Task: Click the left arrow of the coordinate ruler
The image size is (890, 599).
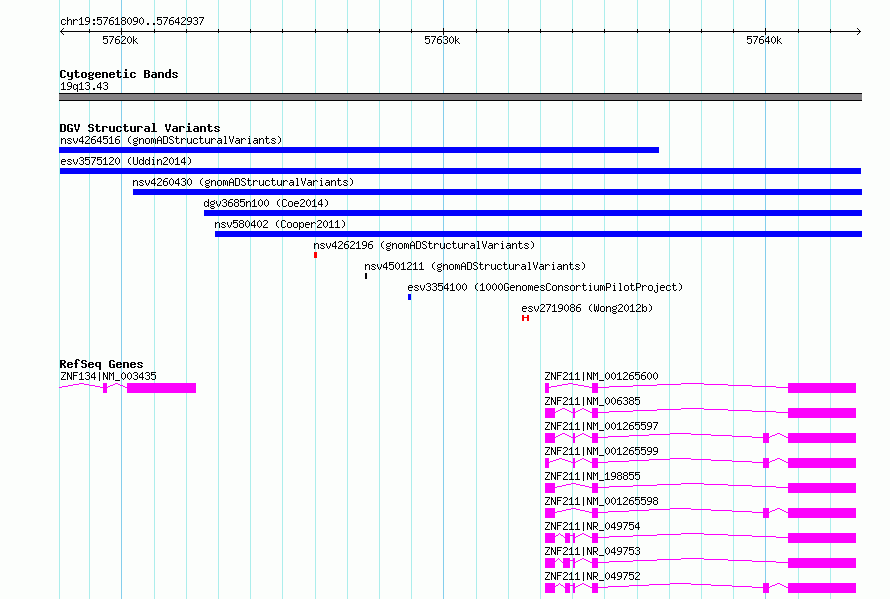Action: coord(62,31)
